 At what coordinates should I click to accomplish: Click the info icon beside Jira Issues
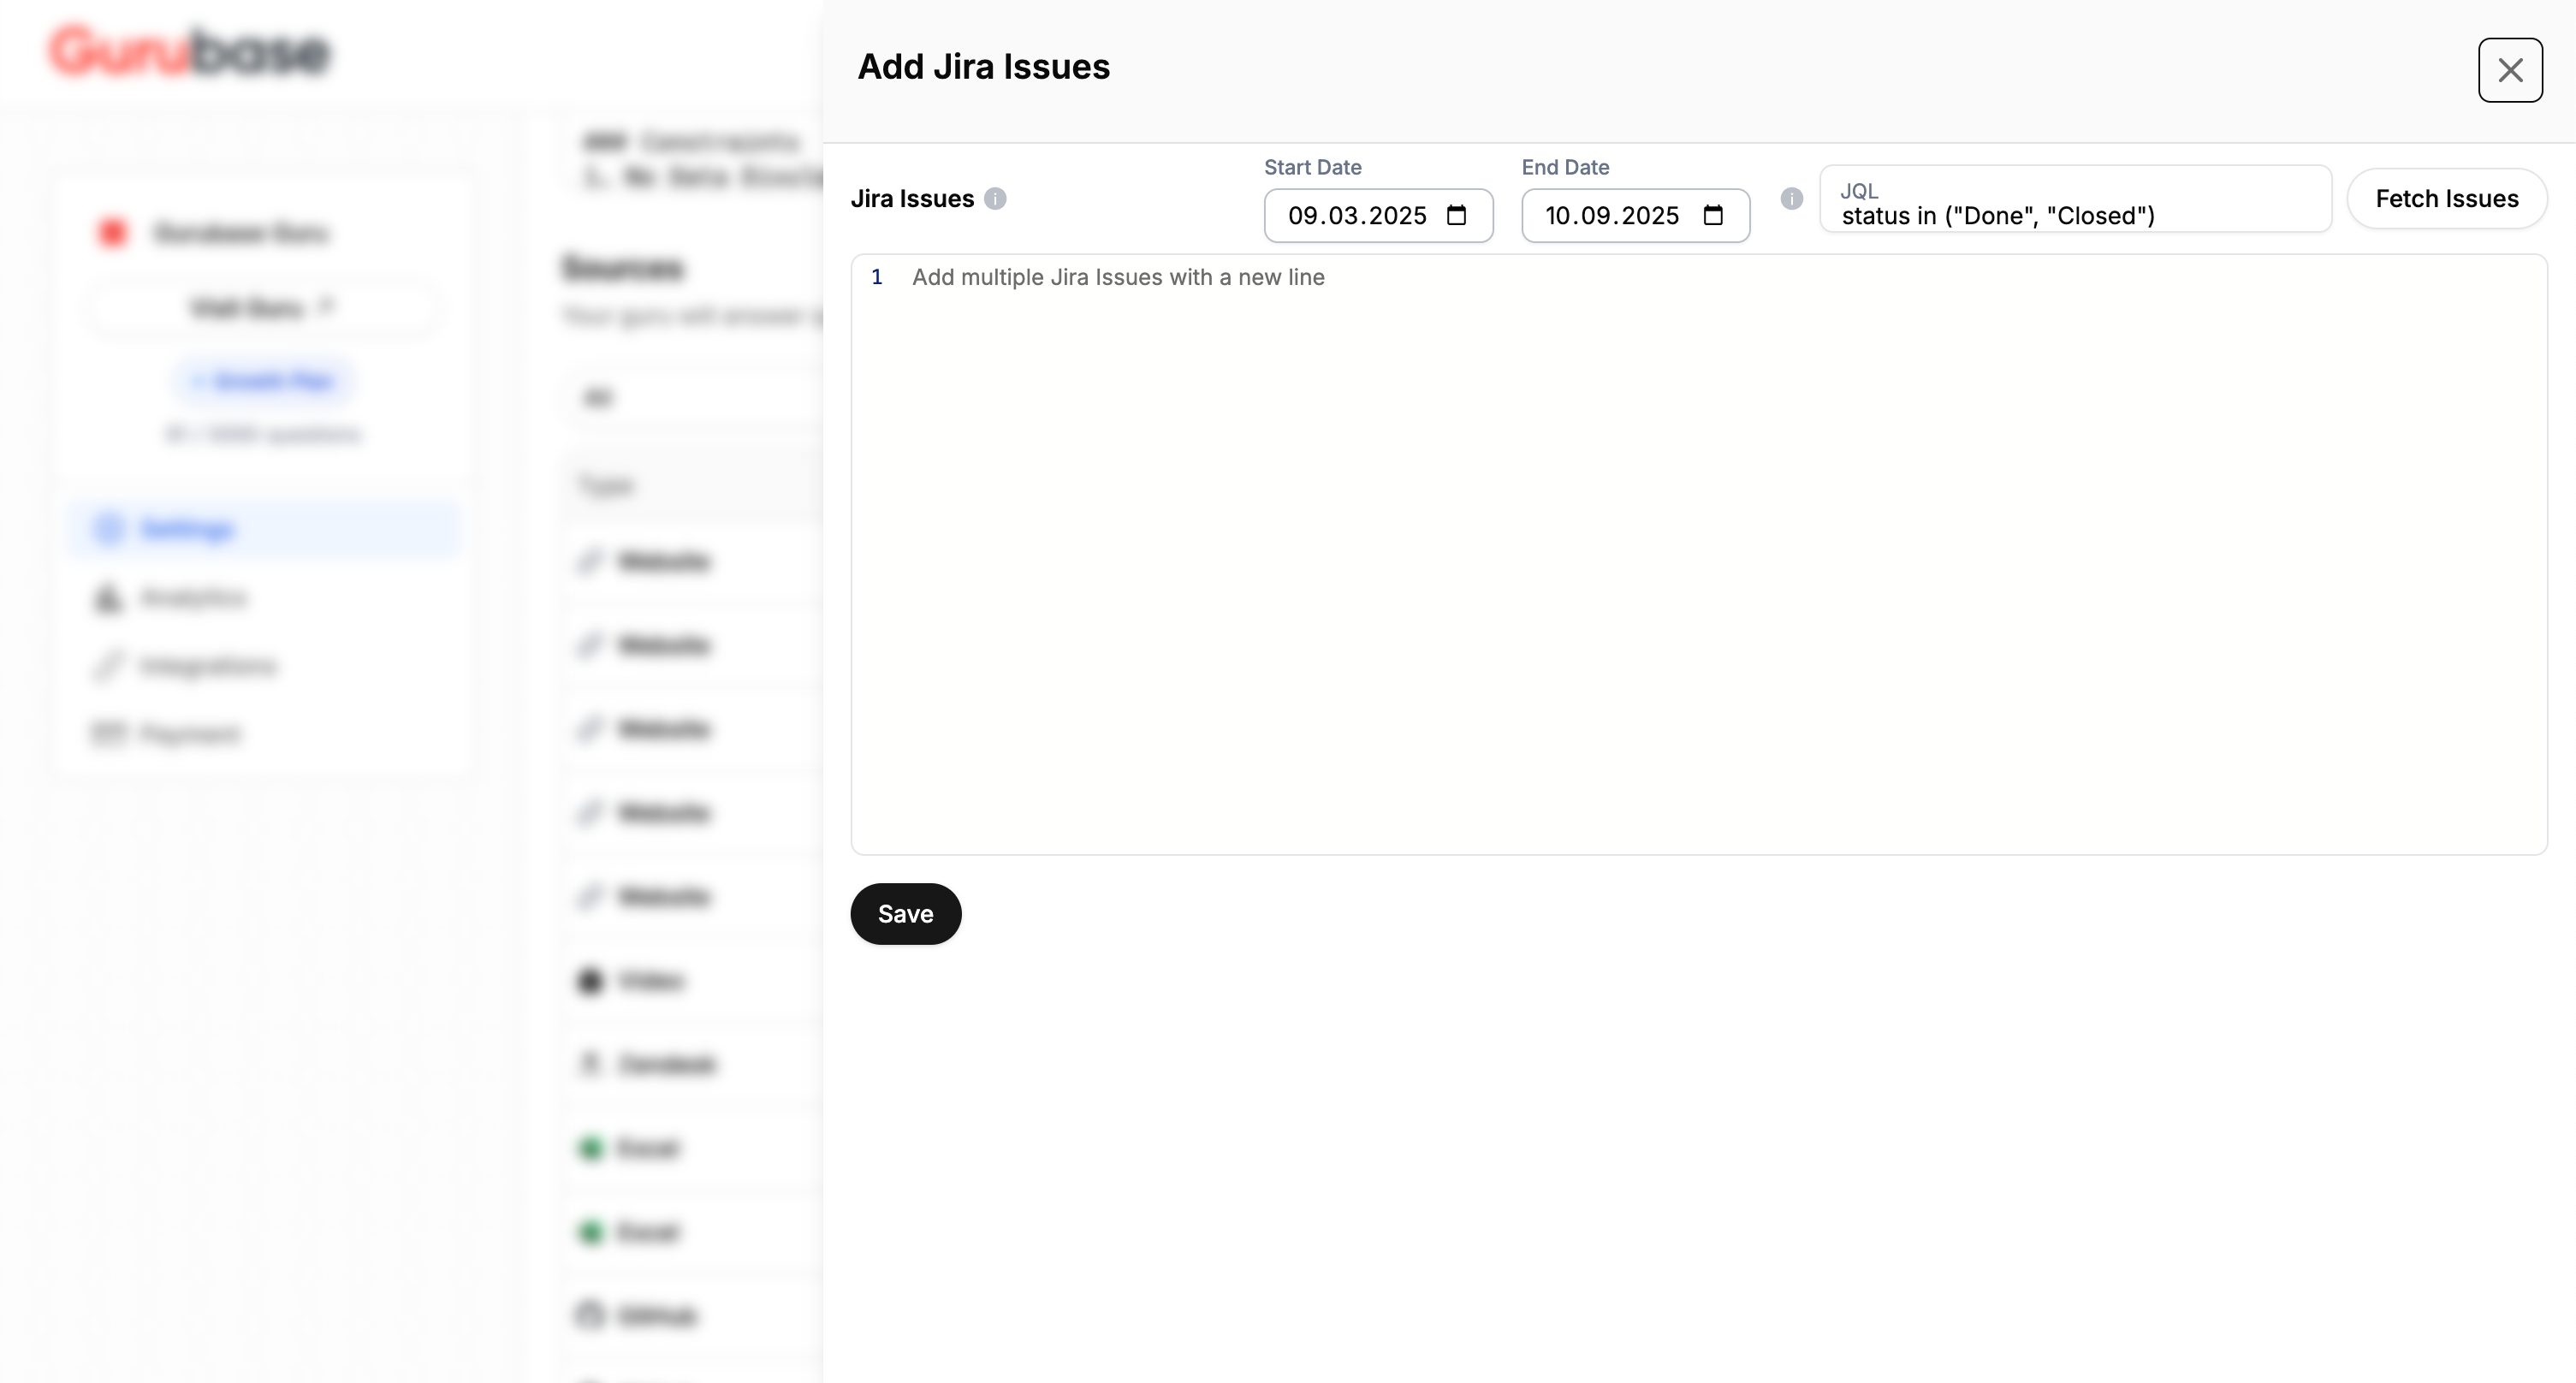tap(995, 199)
